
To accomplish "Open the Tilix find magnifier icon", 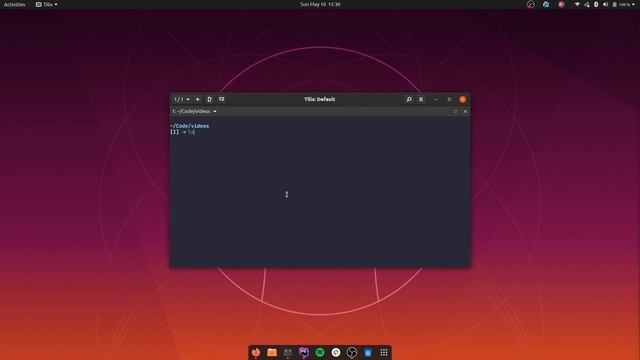I will [x=409, y=99].
